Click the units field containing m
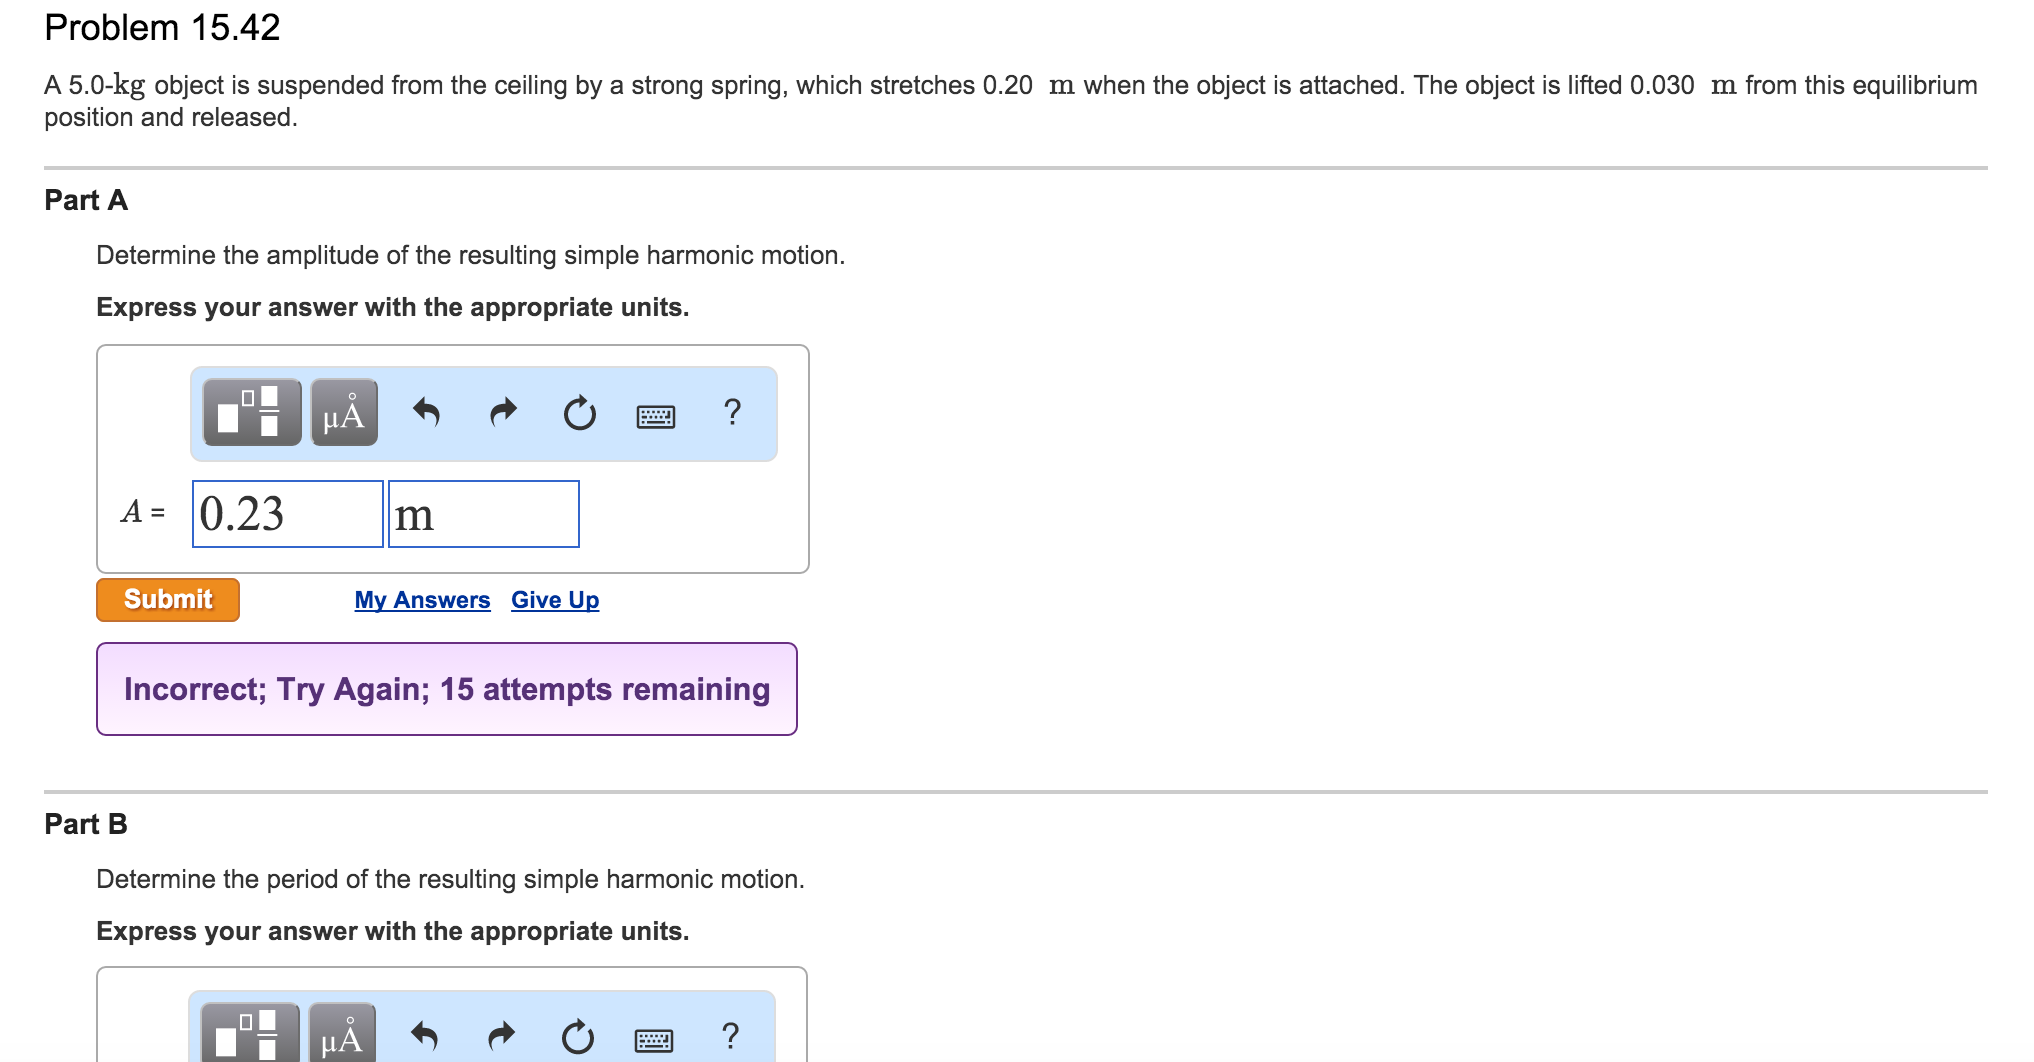This screenshot has height=1062, width=2034. tap(484, 514)
